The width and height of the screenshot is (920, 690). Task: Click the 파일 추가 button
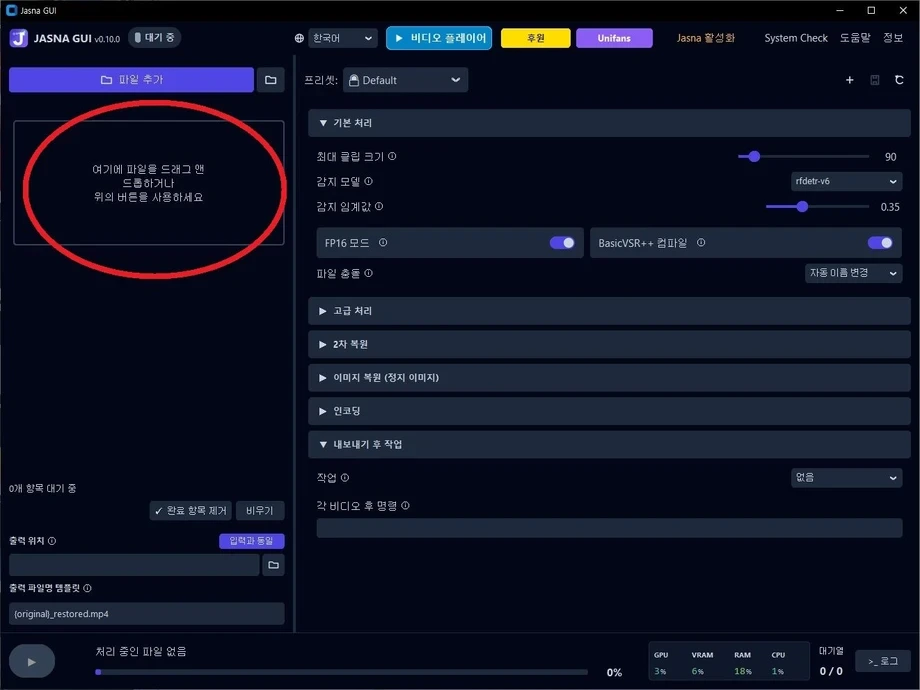point(131,80)
